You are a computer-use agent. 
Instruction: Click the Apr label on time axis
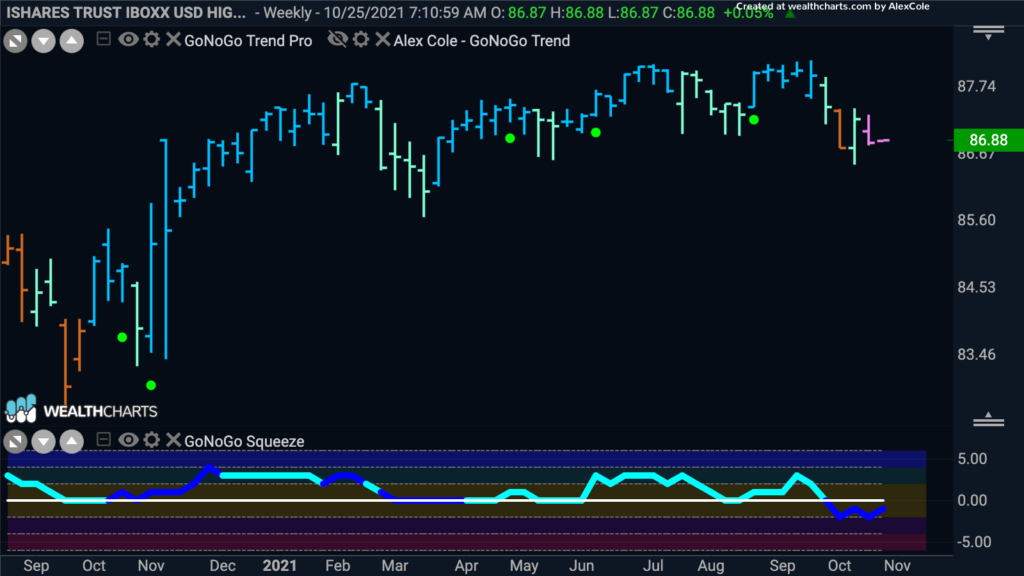[466, 566]
